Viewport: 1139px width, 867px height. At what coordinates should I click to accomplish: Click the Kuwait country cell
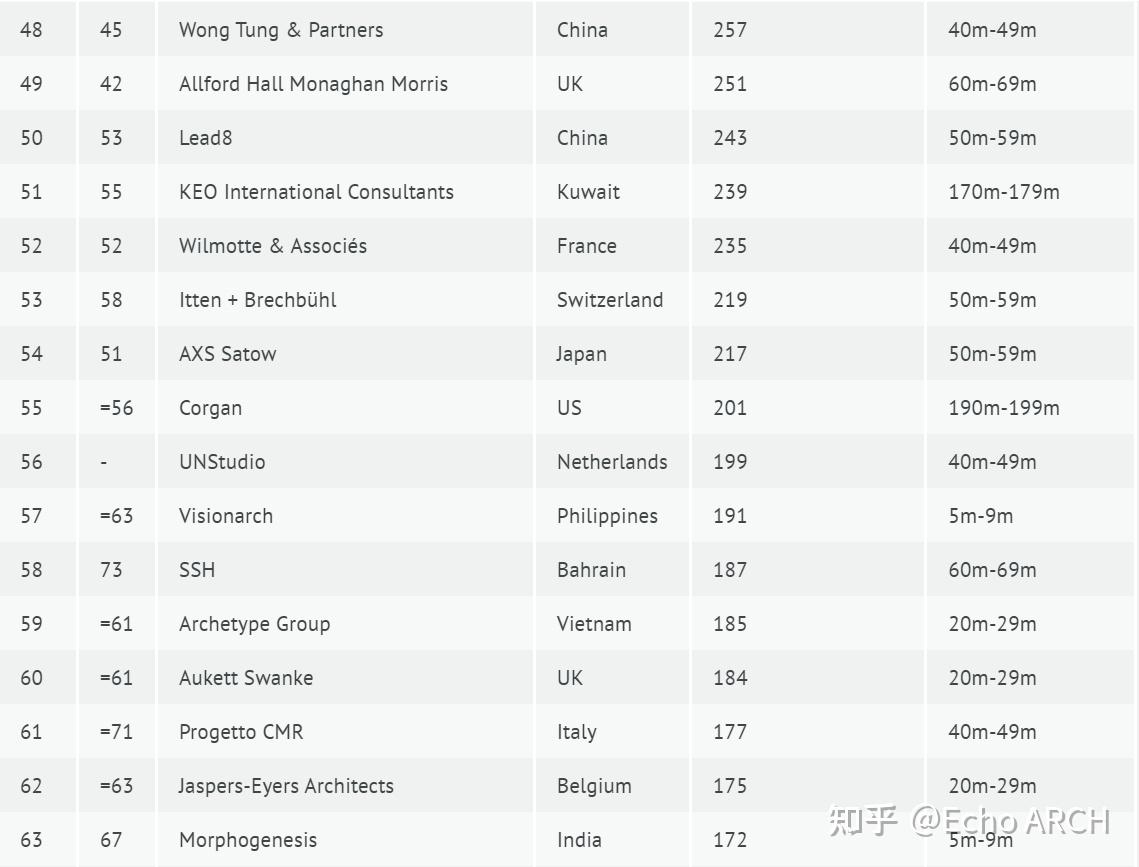coord(588,192)
